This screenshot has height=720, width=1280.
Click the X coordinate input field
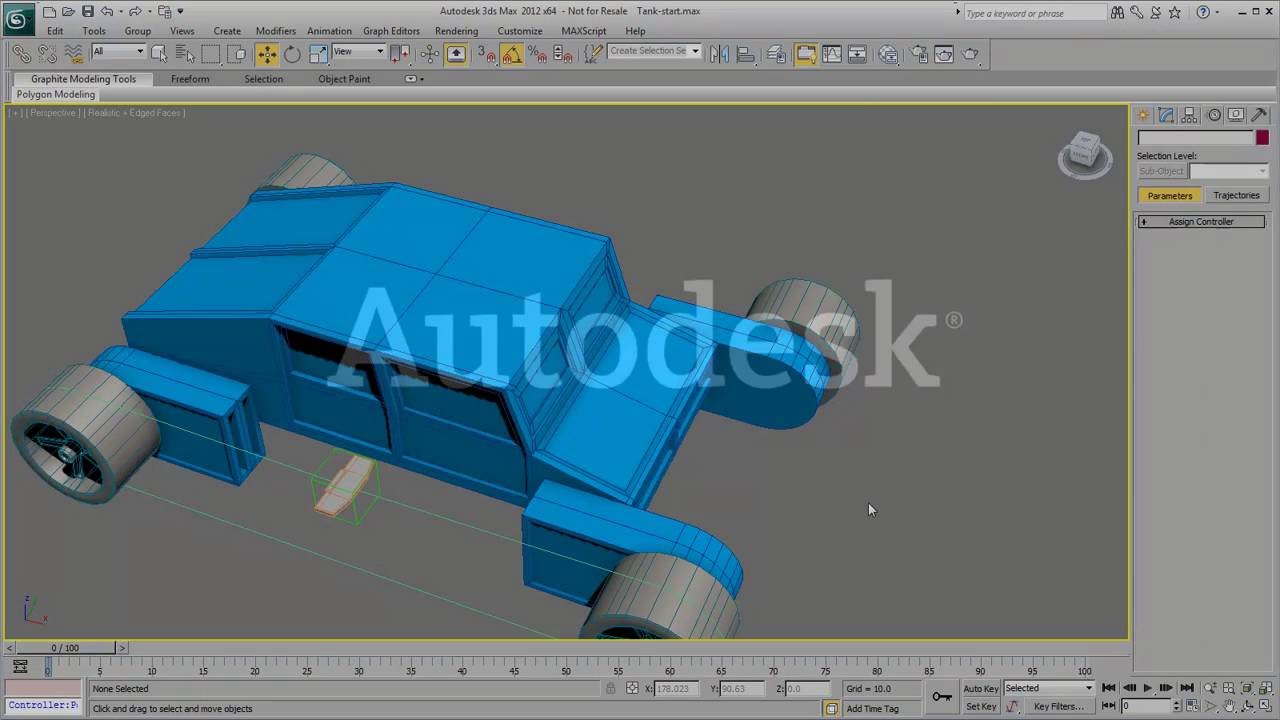point(678,688)
